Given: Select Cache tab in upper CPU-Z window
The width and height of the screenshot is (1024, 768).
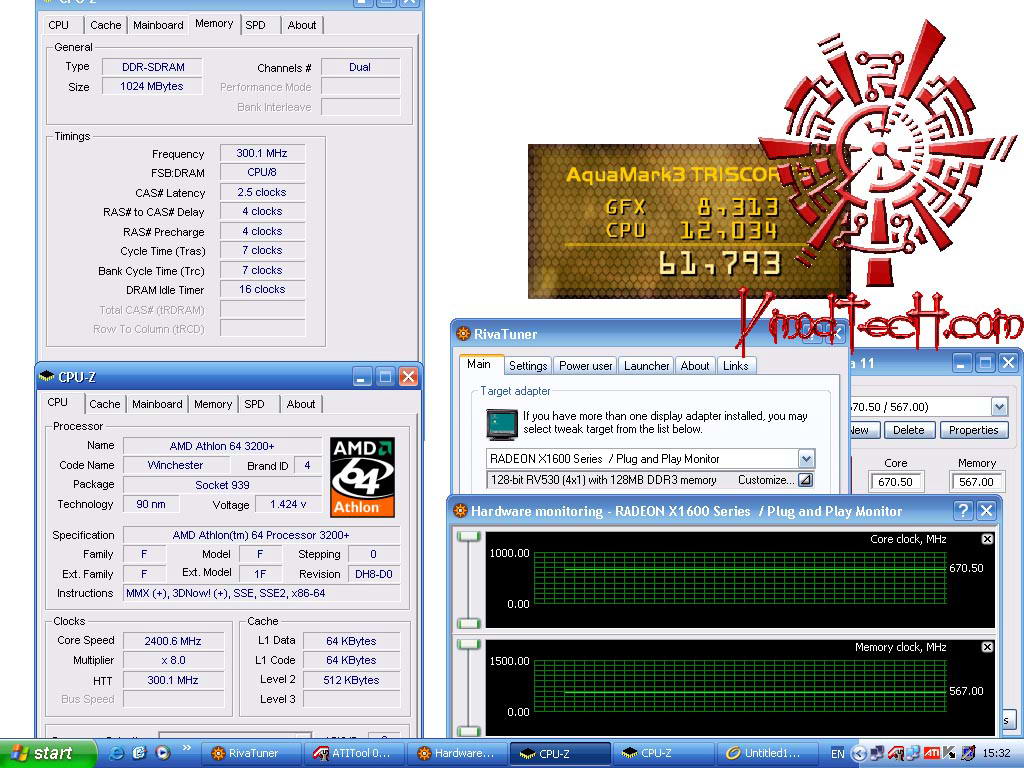Looking at the screenshot, I should tap(105, 25).
